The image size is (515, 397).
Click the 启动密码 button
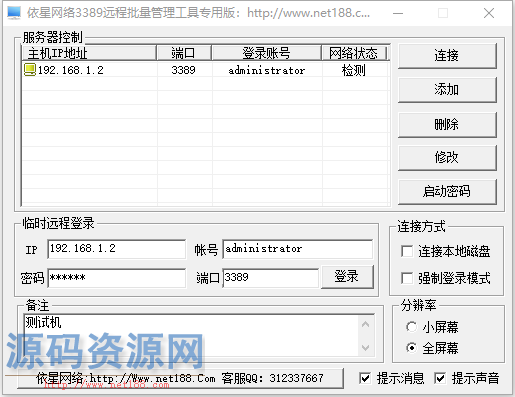point(447,192)
